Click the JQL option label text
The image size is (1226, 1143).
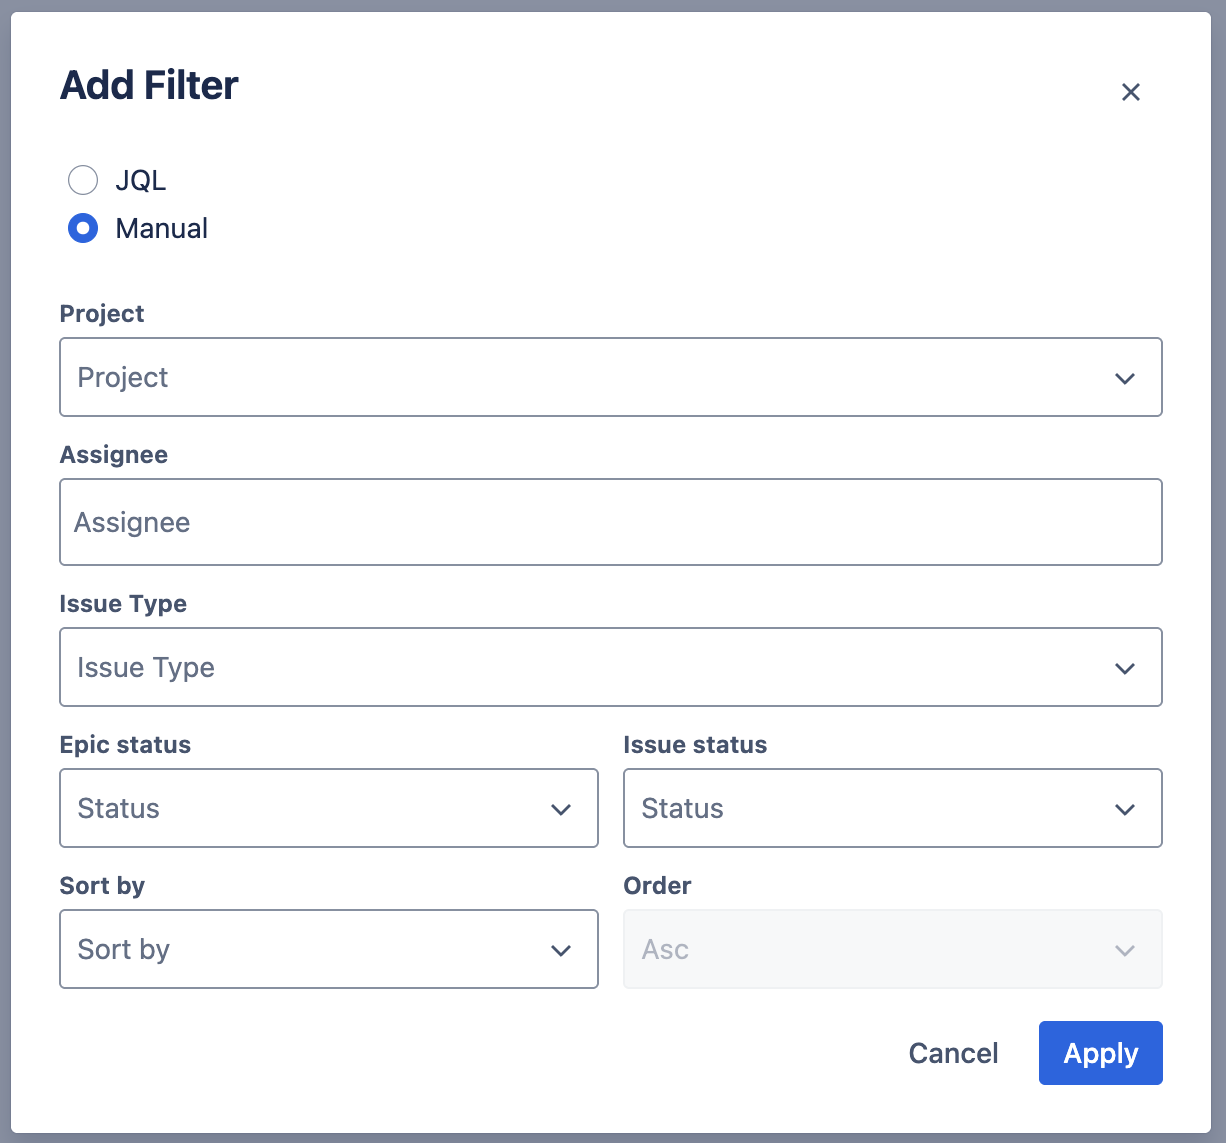141,181
